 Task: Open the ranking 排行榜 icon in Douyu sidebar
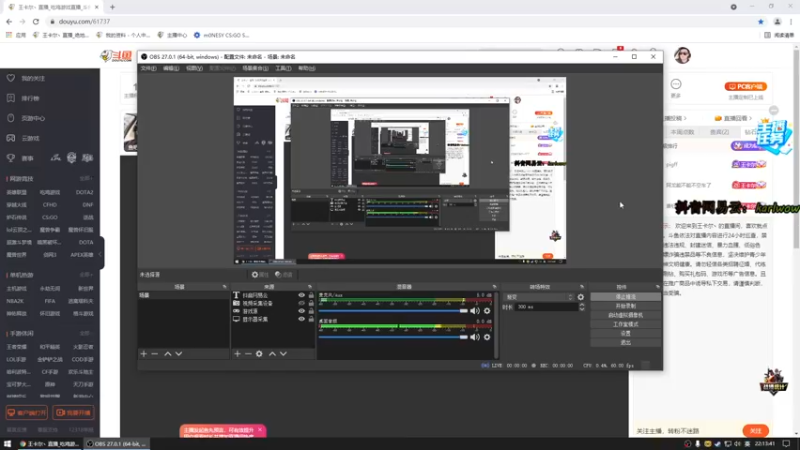click(x=11, y=98)
